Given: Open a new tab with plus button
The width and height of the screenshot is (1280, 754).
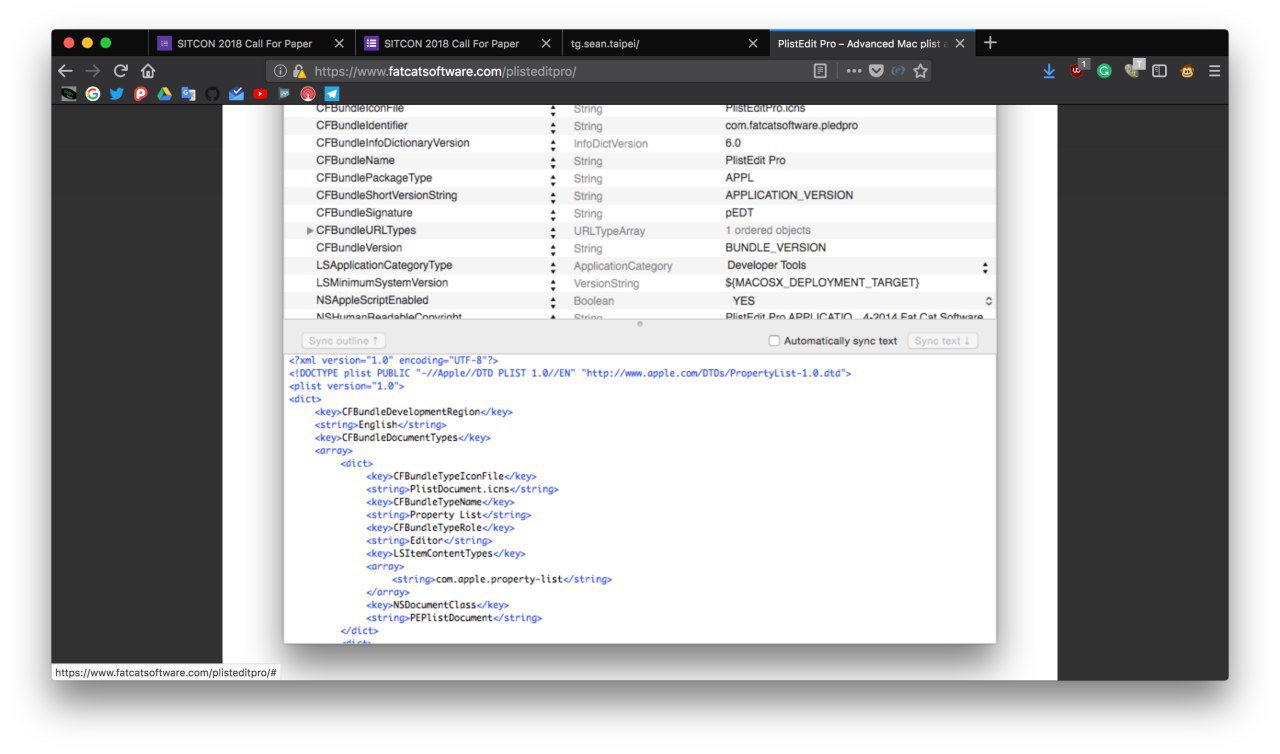Looking at the screenshot, I should pyautogui.click(x=990, y=43).
